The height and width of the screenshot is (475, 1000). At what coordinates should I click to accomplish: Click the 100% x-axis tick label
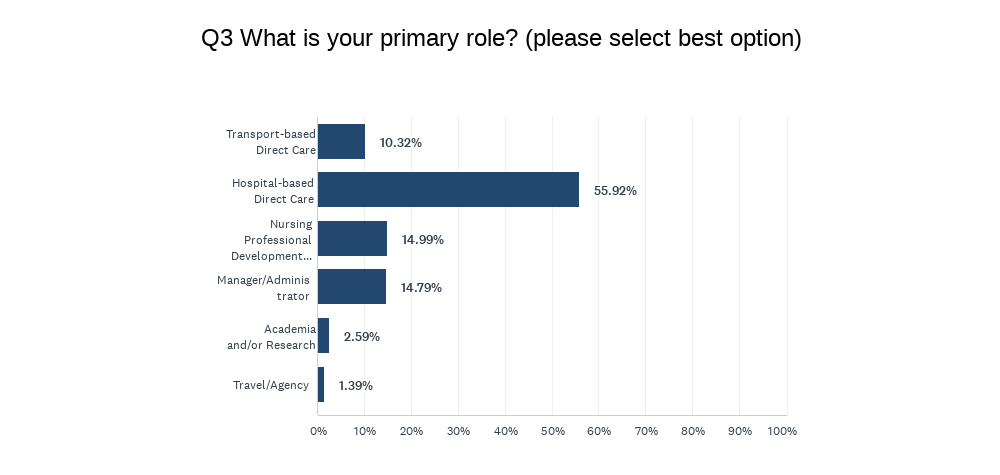coord(782,431)
